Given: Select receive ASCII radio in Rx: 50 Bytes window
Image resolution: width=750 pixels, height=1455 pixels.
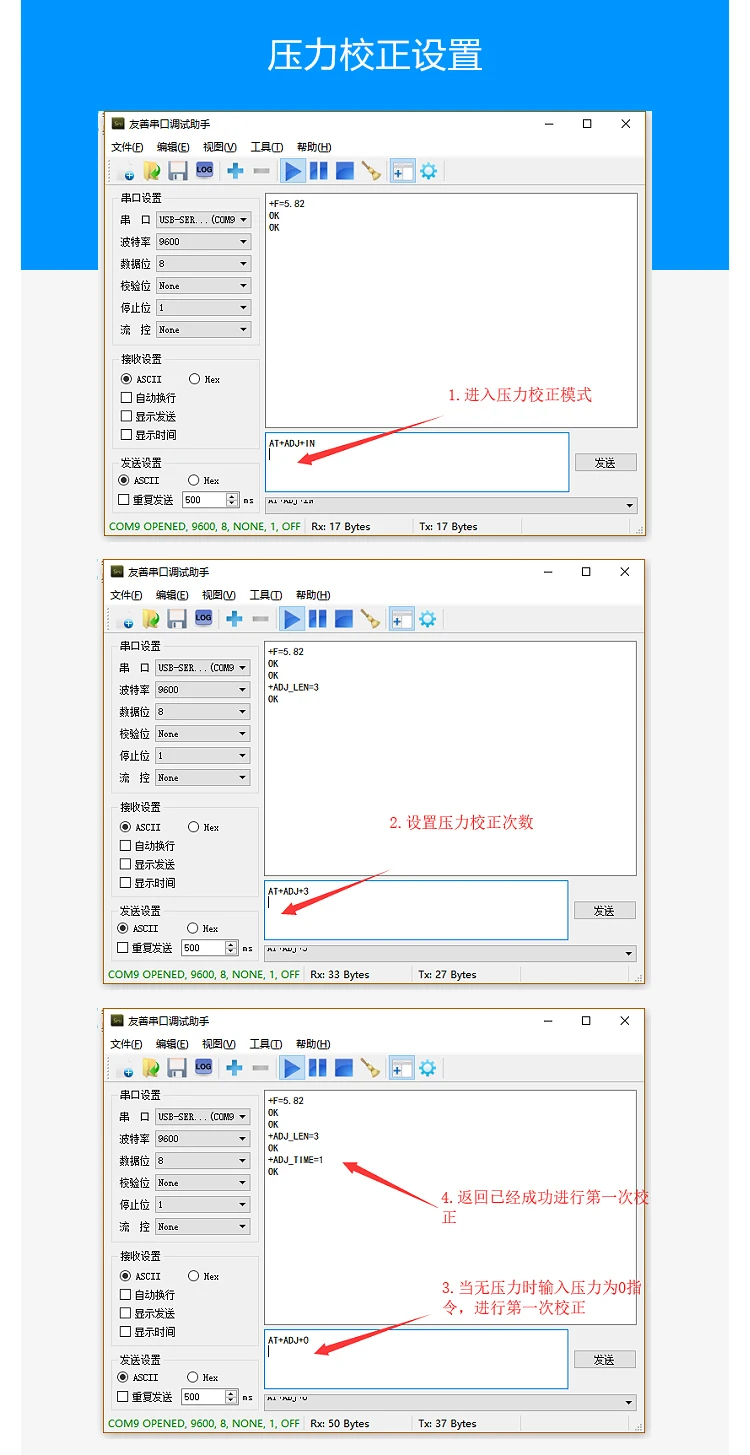Looking at the screenshot, I should [125, 1276].
